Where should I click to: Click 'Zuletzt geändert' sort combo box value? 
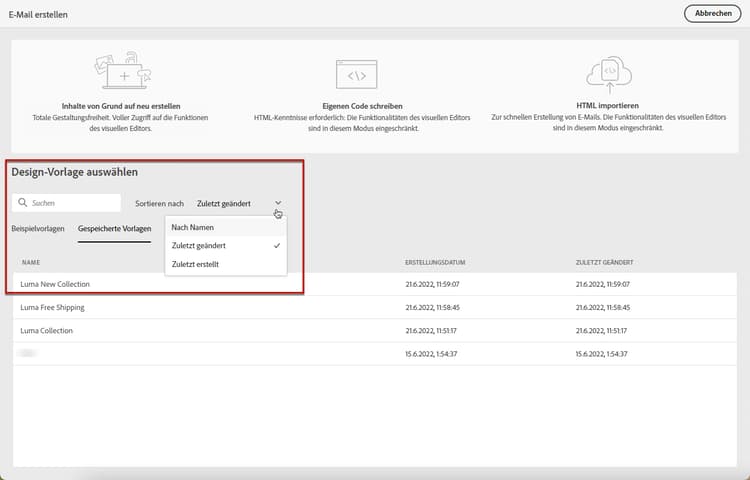pyautogui.click(x=224, y=204)
